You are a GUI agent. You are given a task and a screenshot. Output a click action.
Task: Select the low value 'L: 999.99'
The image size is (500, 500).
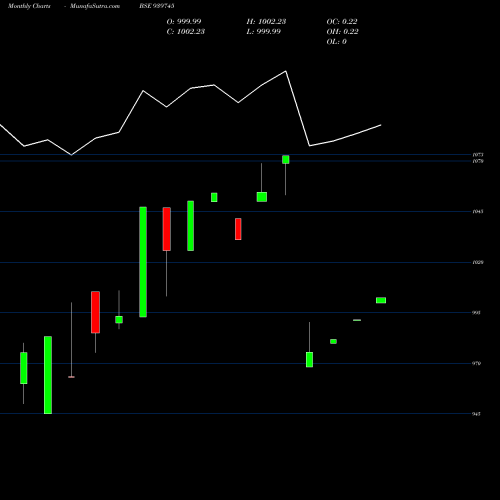pyautogui.click(x=264, y=31)
